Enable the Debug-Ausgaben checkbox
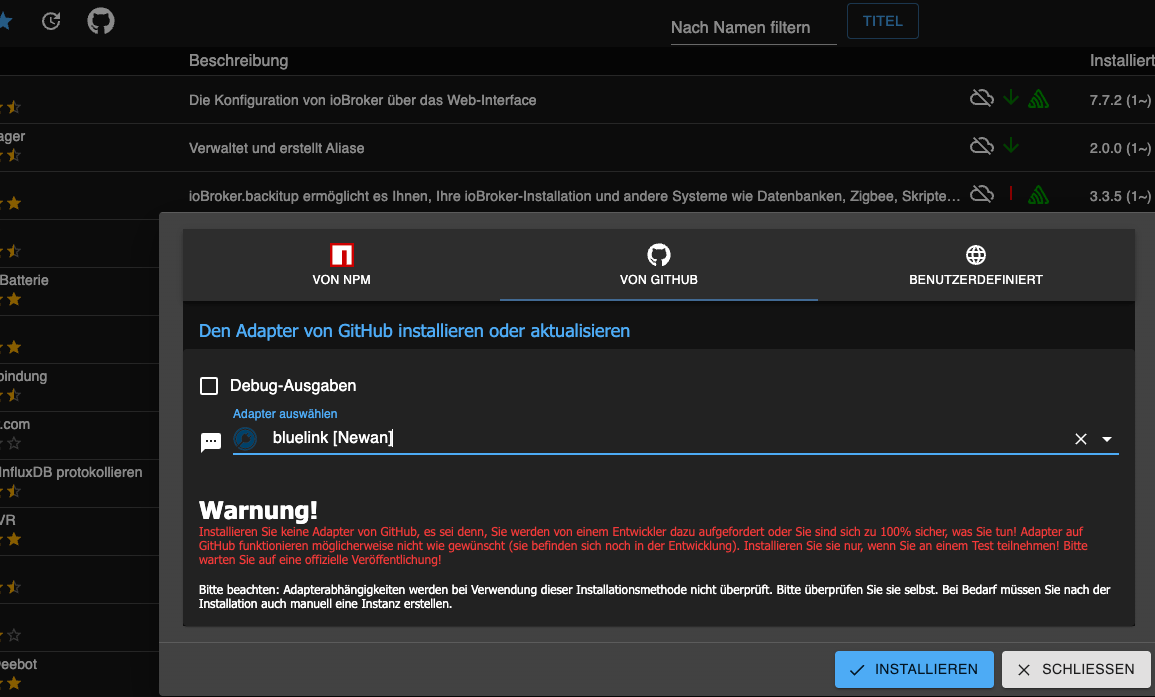 pyautogui.click(x=209, y=386)
